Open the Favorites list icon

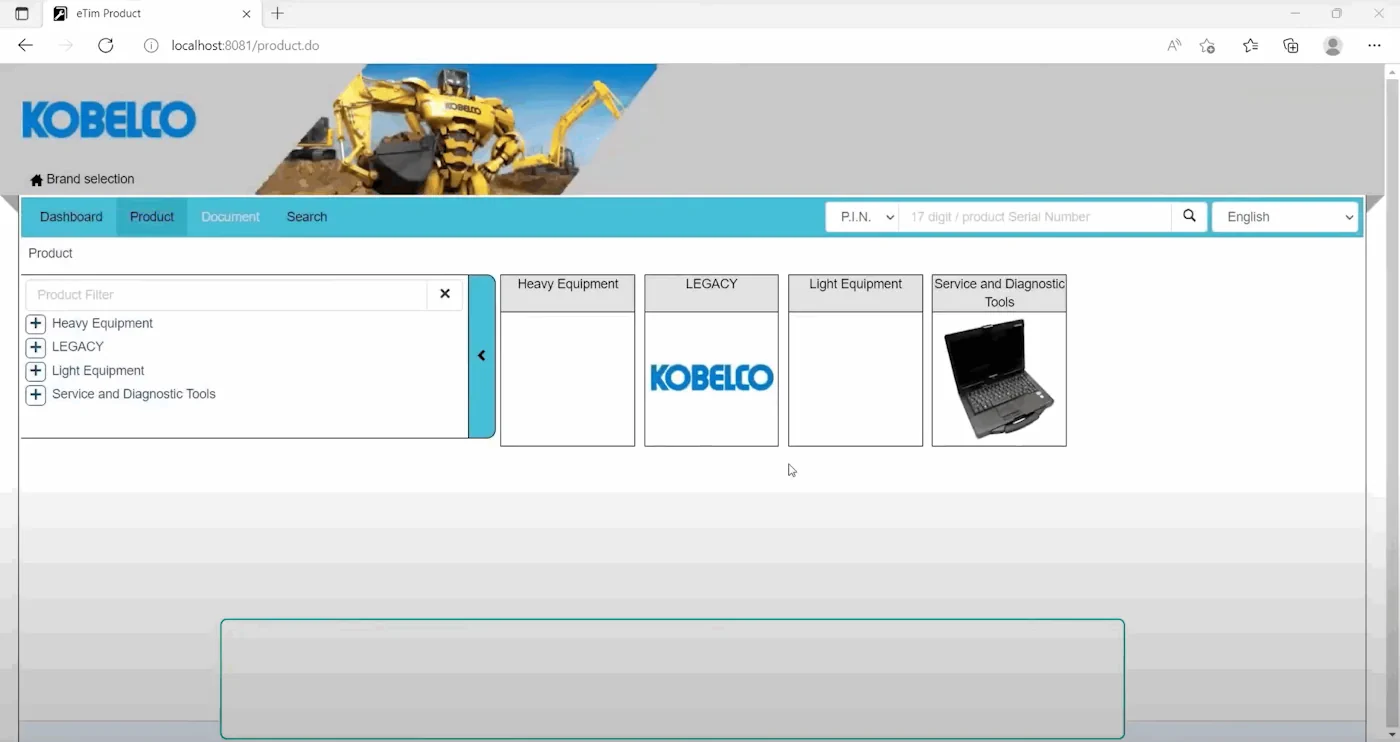point(1250,45)
